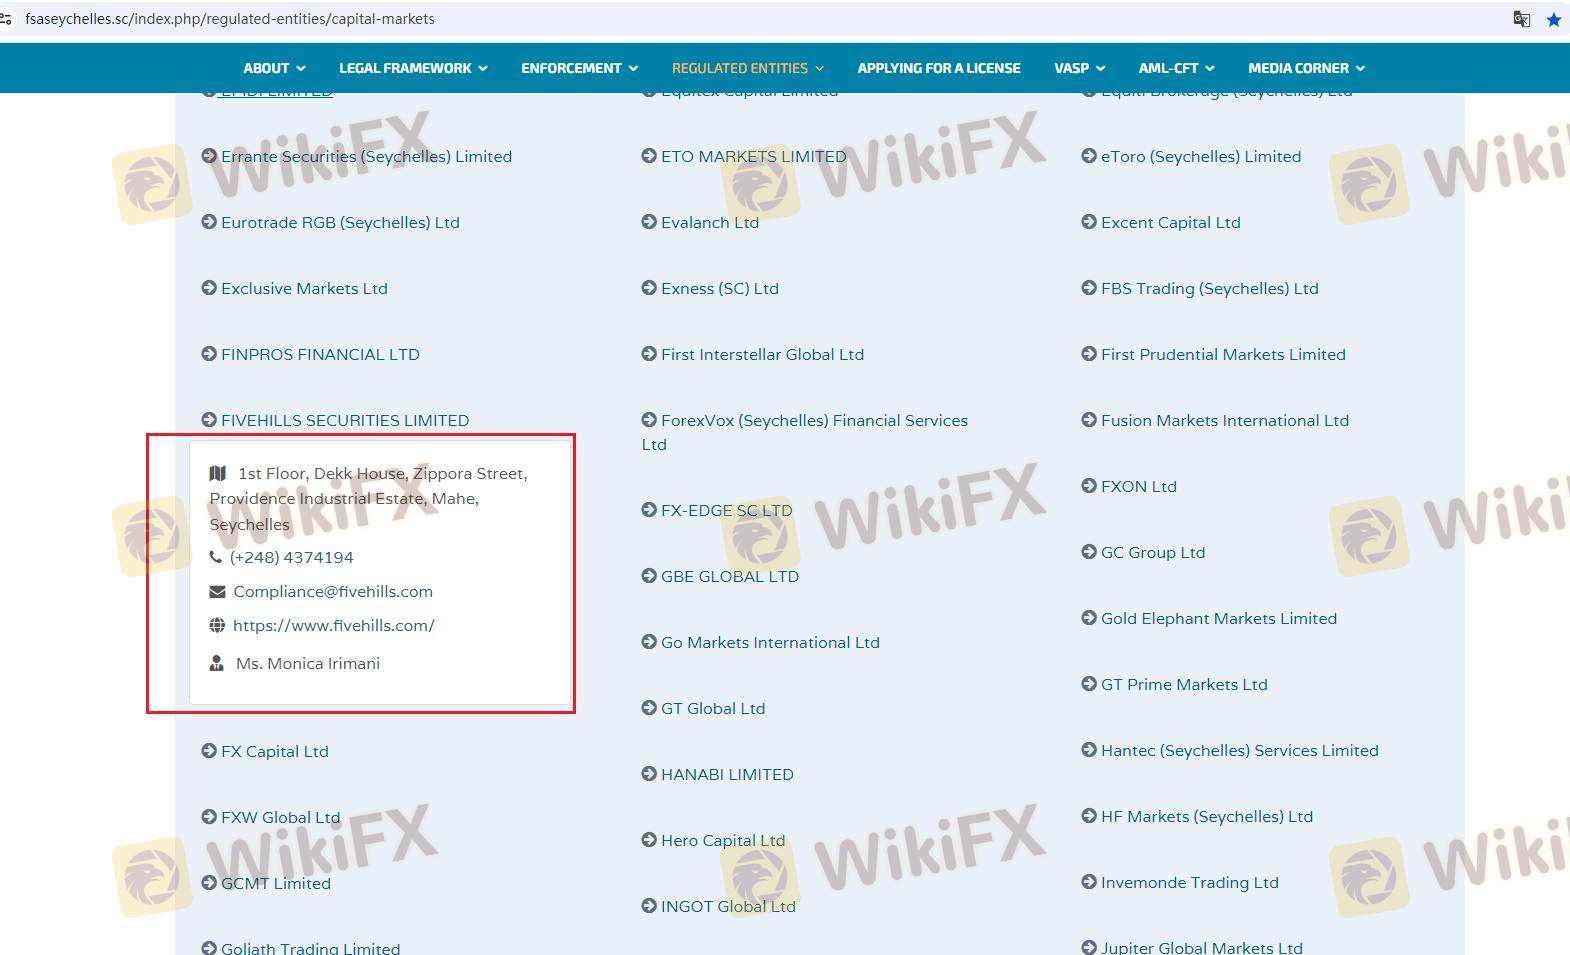Open the https://www.fivehills.com/ website link
The width and height of the screenshot is (1570, 955).
pyautogui.click(x=334, y=625)
